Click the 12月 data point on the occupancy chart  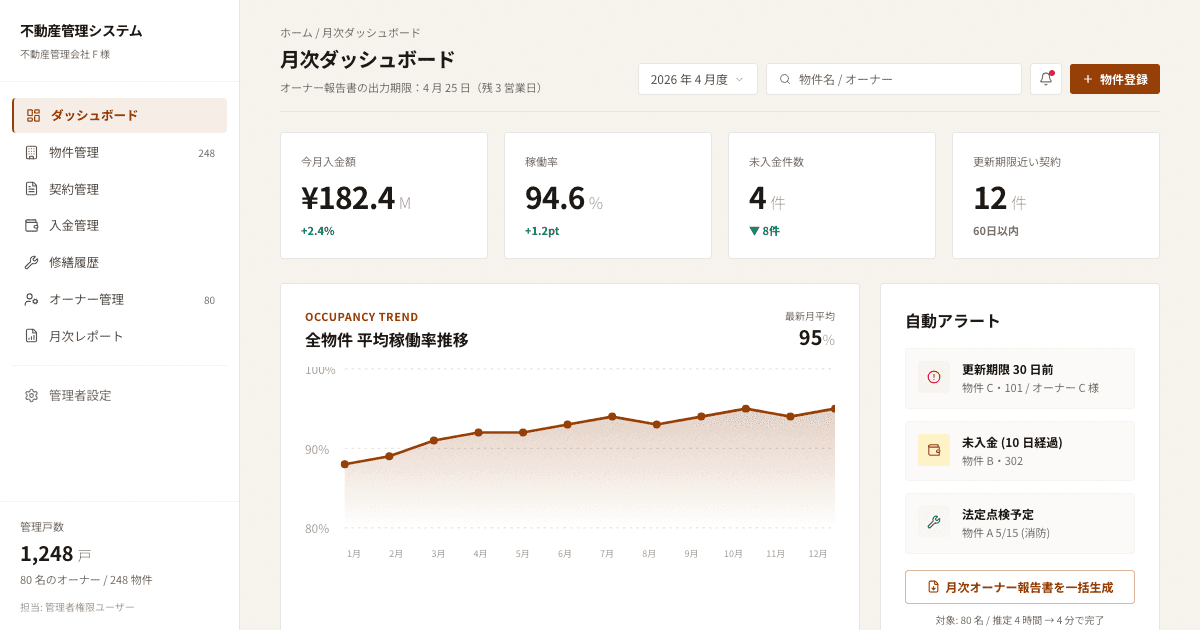[x=834, y=407]
